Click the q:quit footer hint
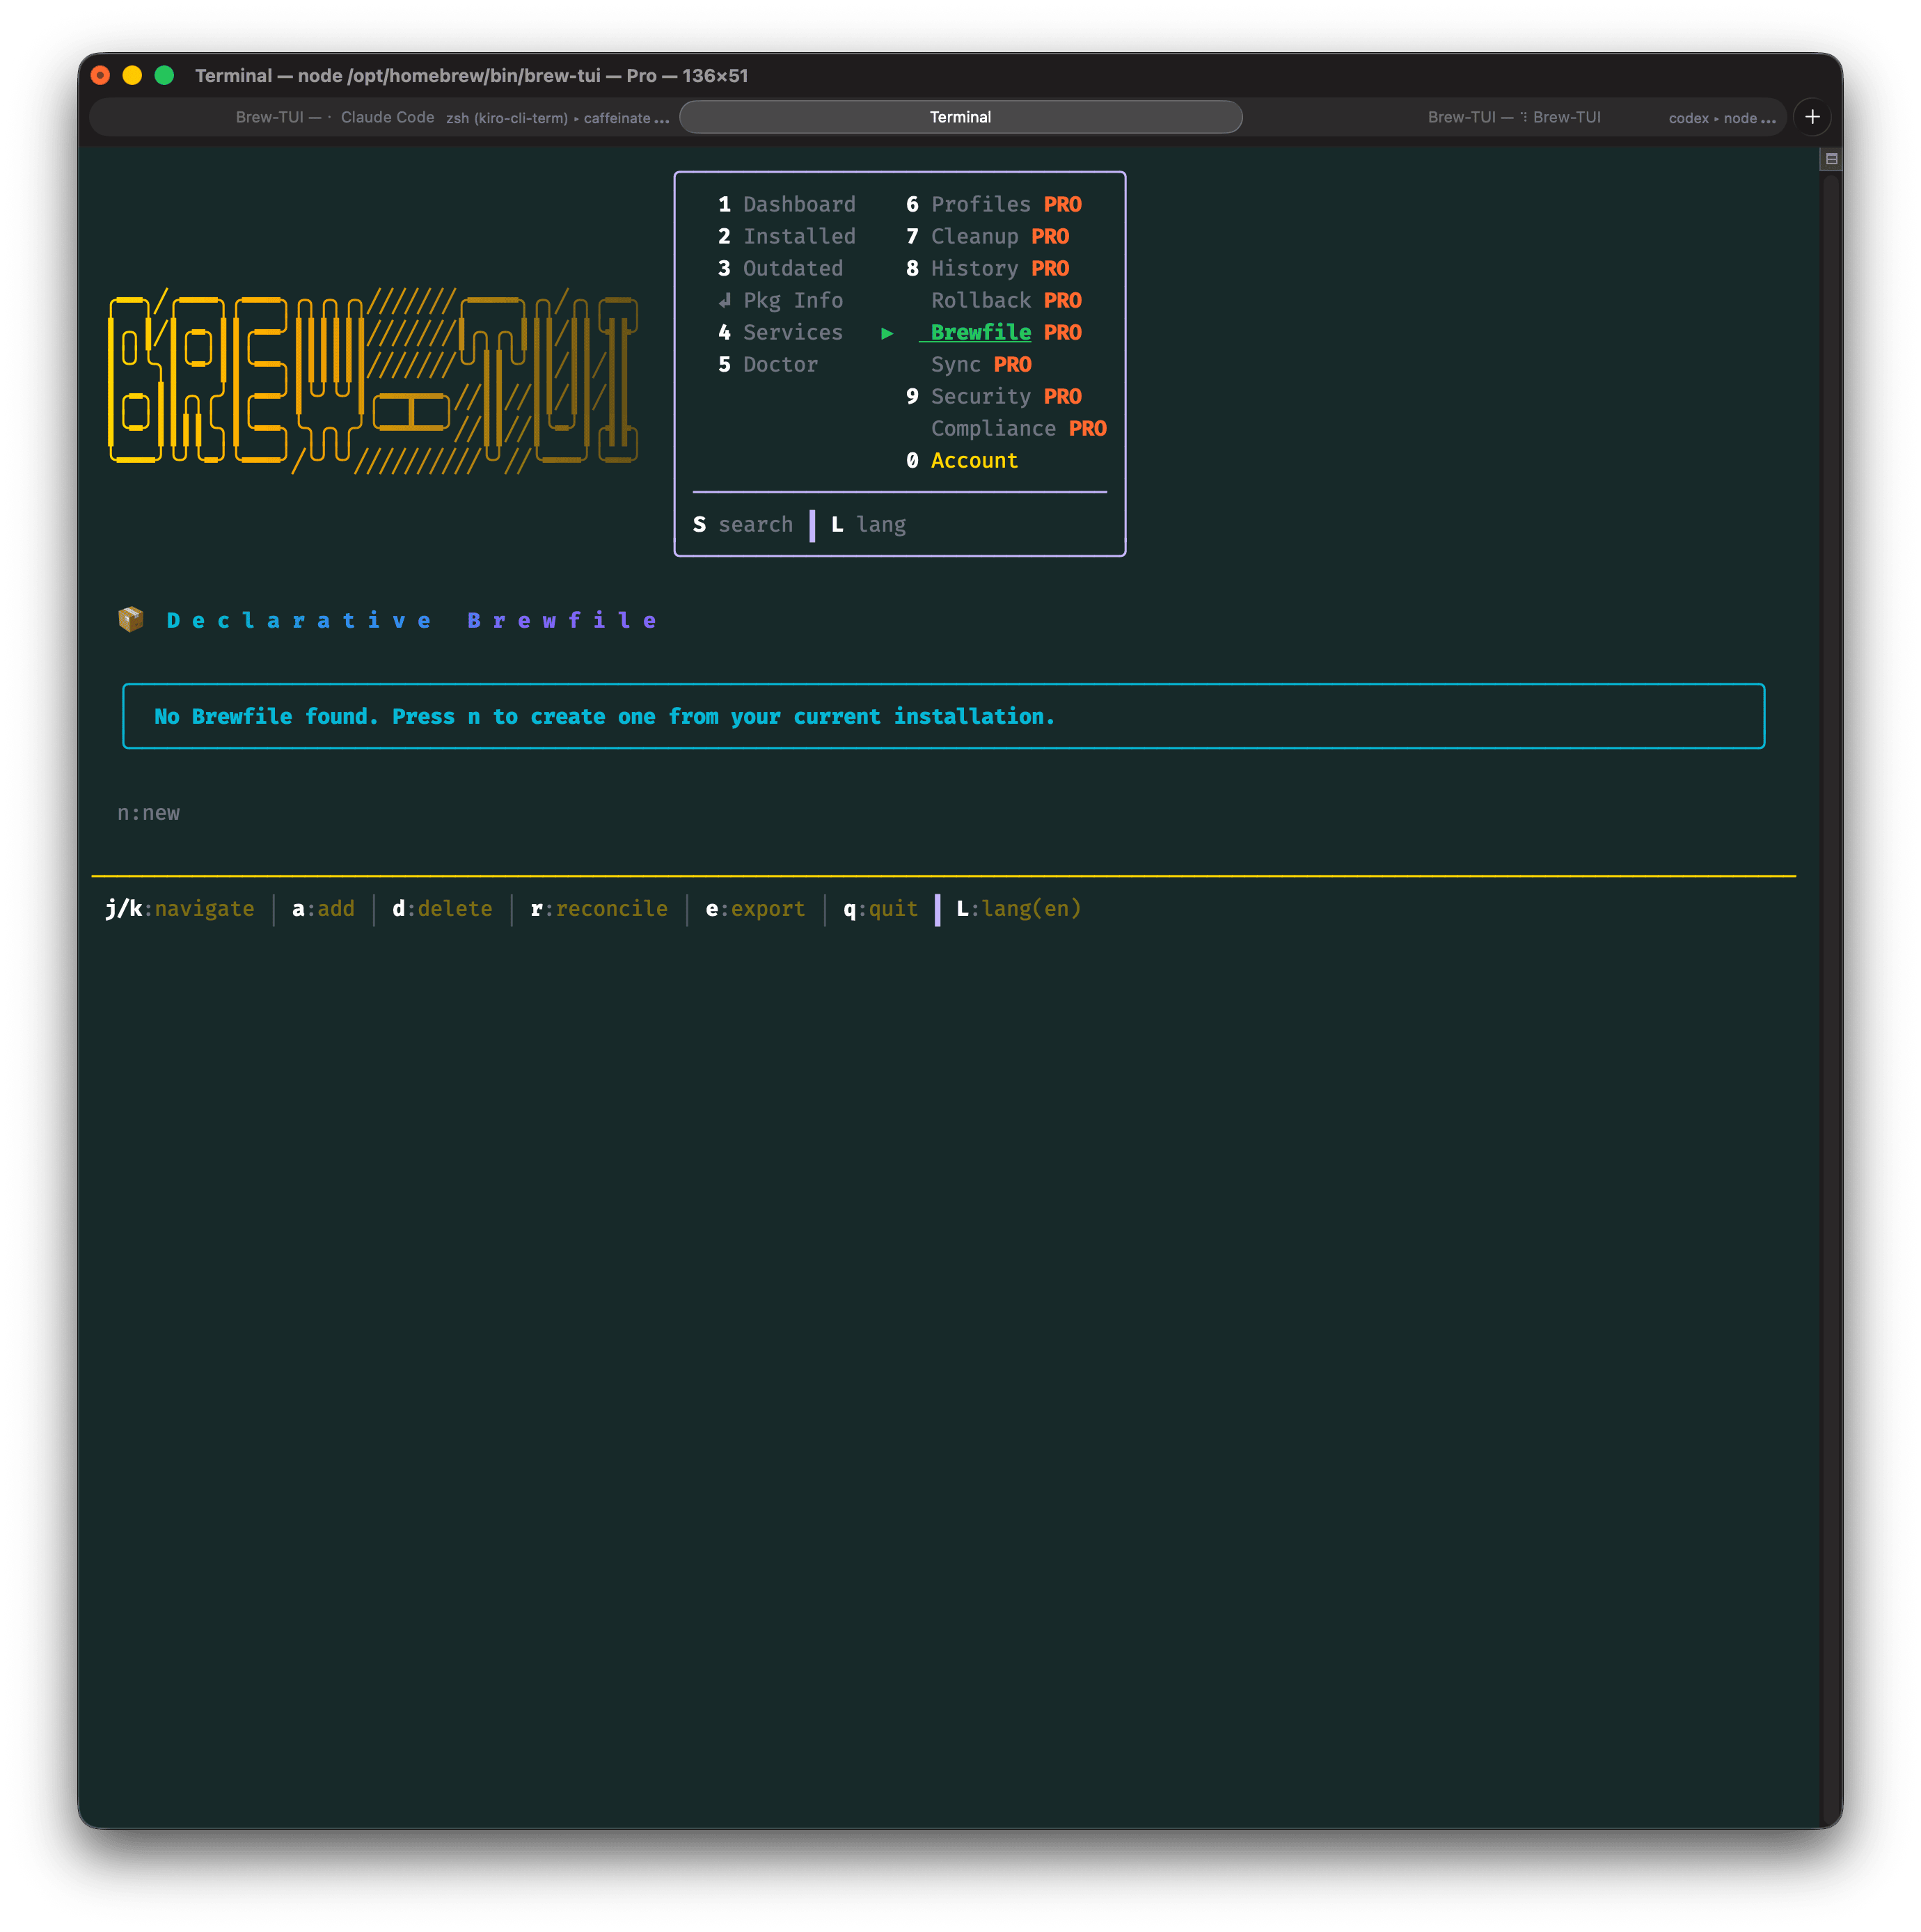 click(880, 908)
